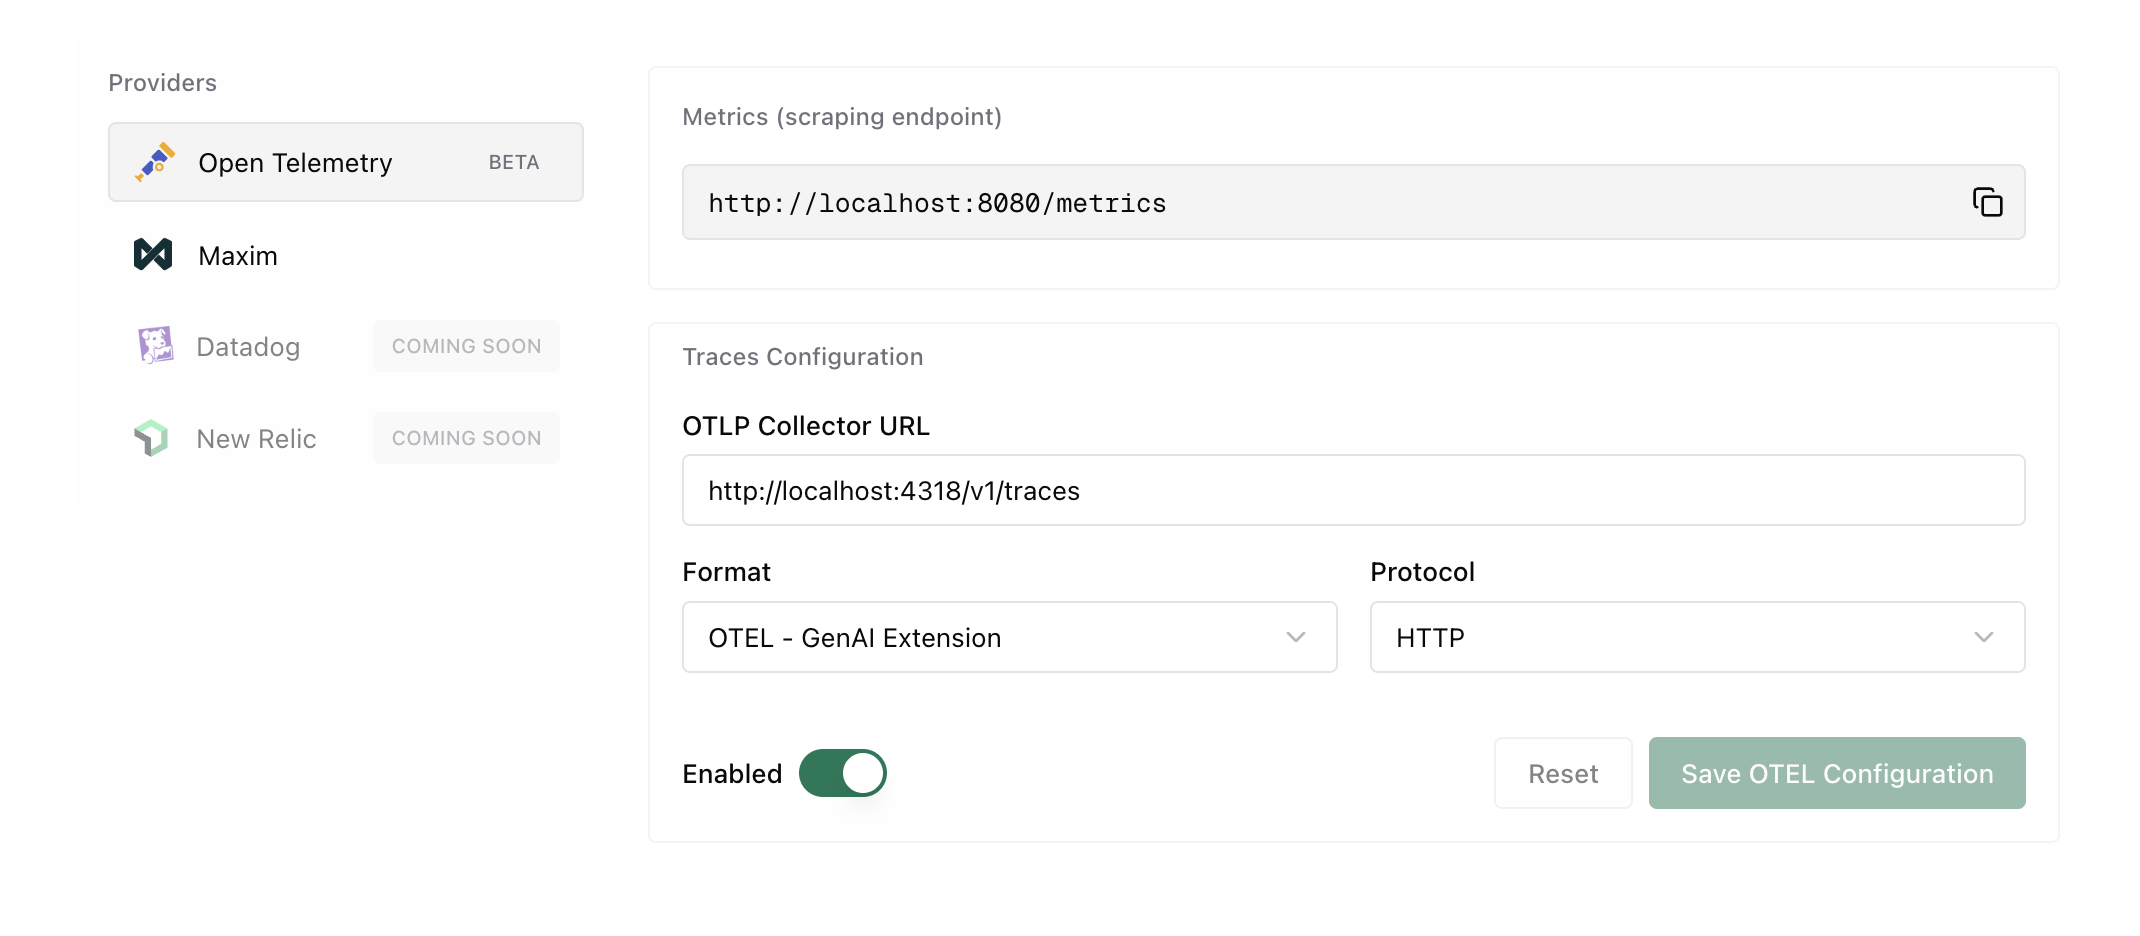Click the Maxim logo icon
Image resolution: width=2140 pixels, height=936 pixels.
152,254
